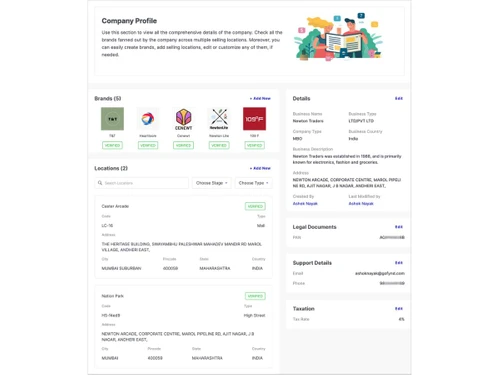
Task: Select the LC-16 location code
Action: coord(107,226)
